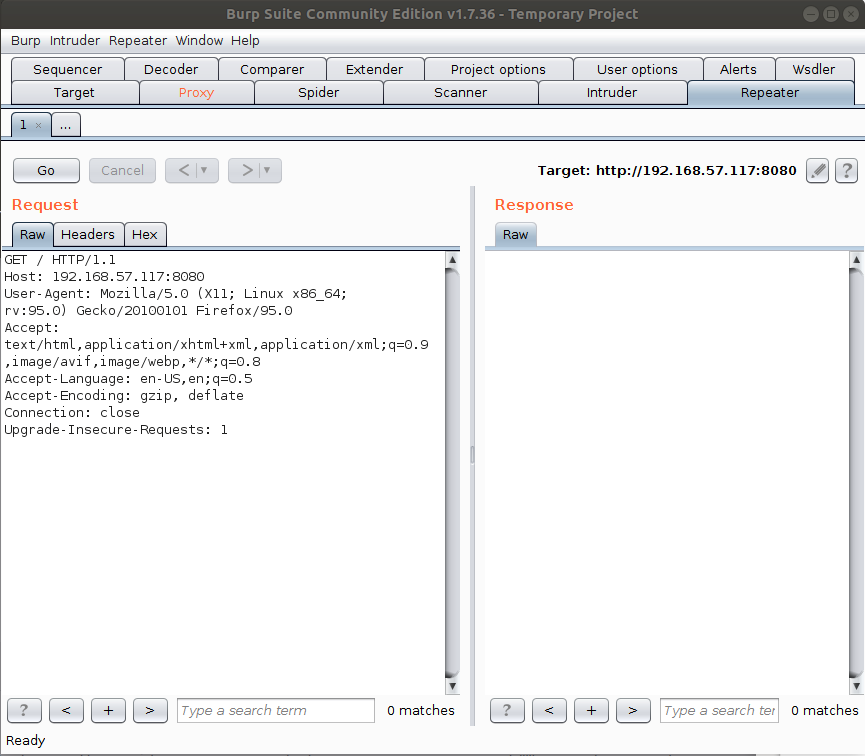This screenshot has width=865, height=756.
Task: Switch to the Comparer tab
Action: click(x=272, y=70)
